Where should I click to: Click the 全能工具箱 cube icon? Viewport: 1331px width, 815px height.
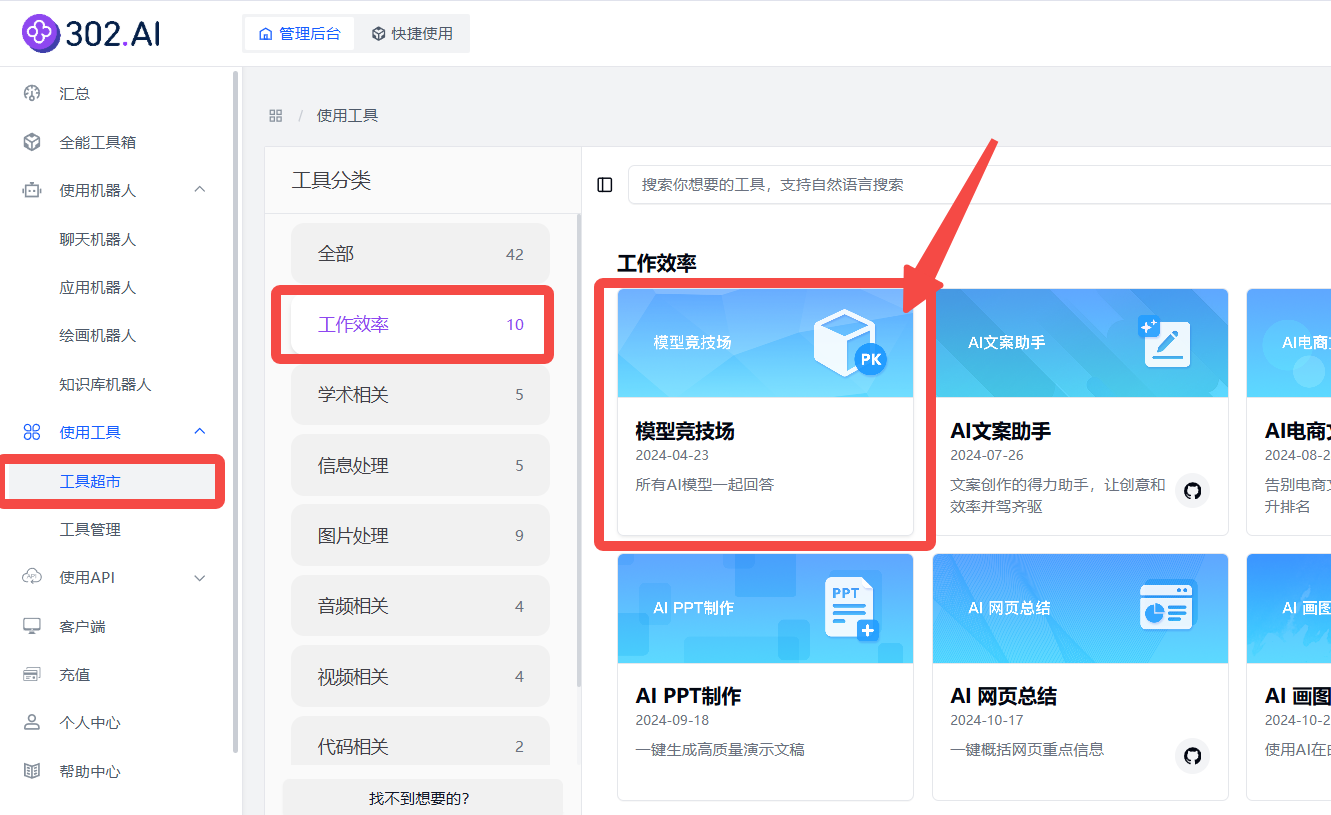32,142
